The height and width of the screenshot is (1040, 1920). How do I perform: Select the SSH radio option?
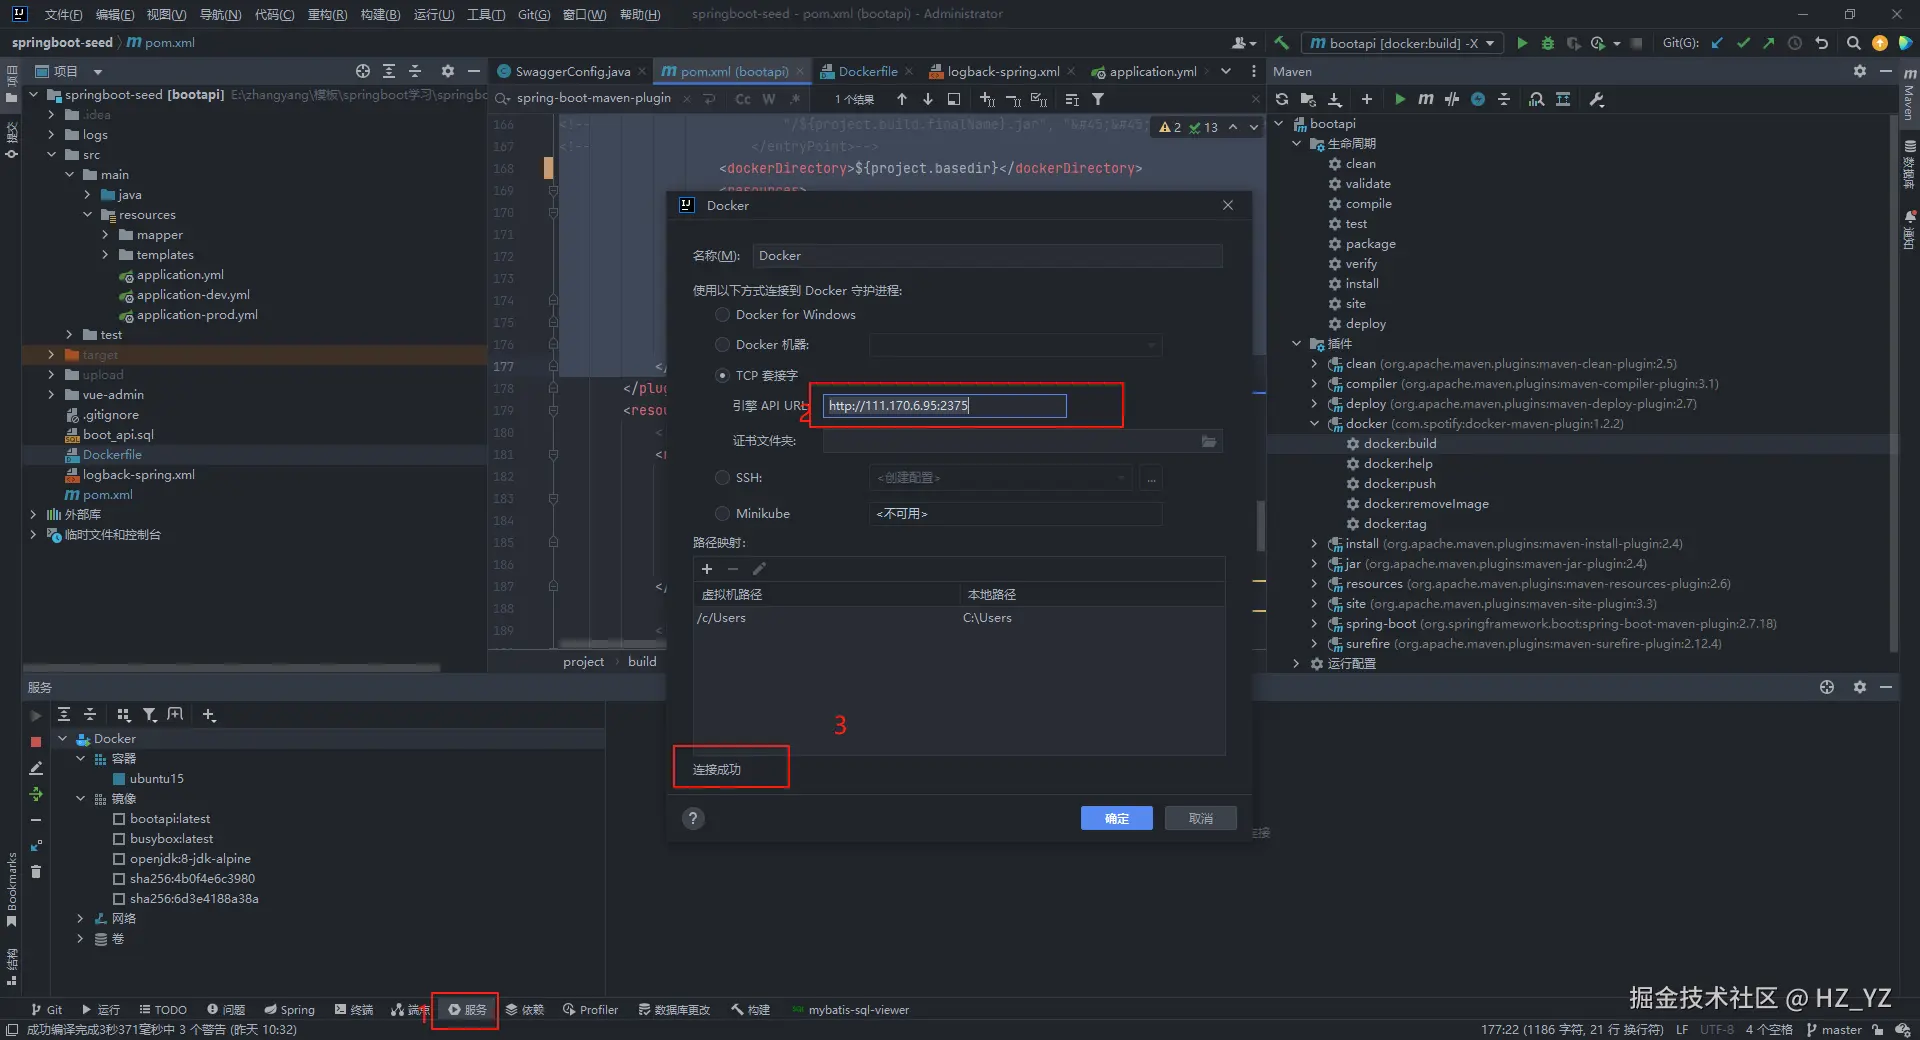(722, 478)
